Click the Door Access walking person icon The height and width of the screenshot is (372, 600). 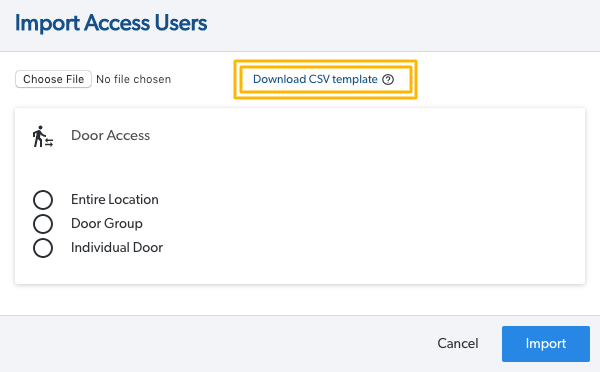[x=42, y=136]
